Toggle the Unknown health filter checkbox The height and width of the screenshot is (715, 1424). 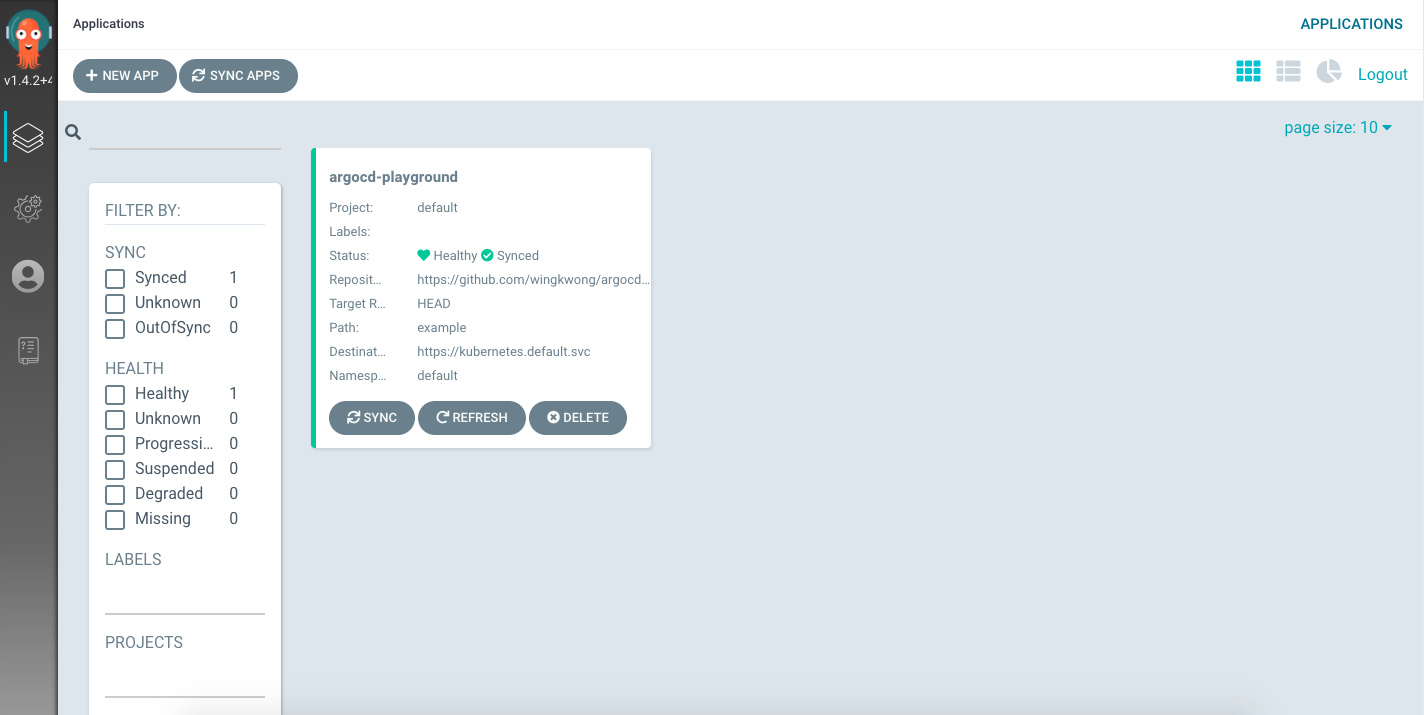click(115, 419)
